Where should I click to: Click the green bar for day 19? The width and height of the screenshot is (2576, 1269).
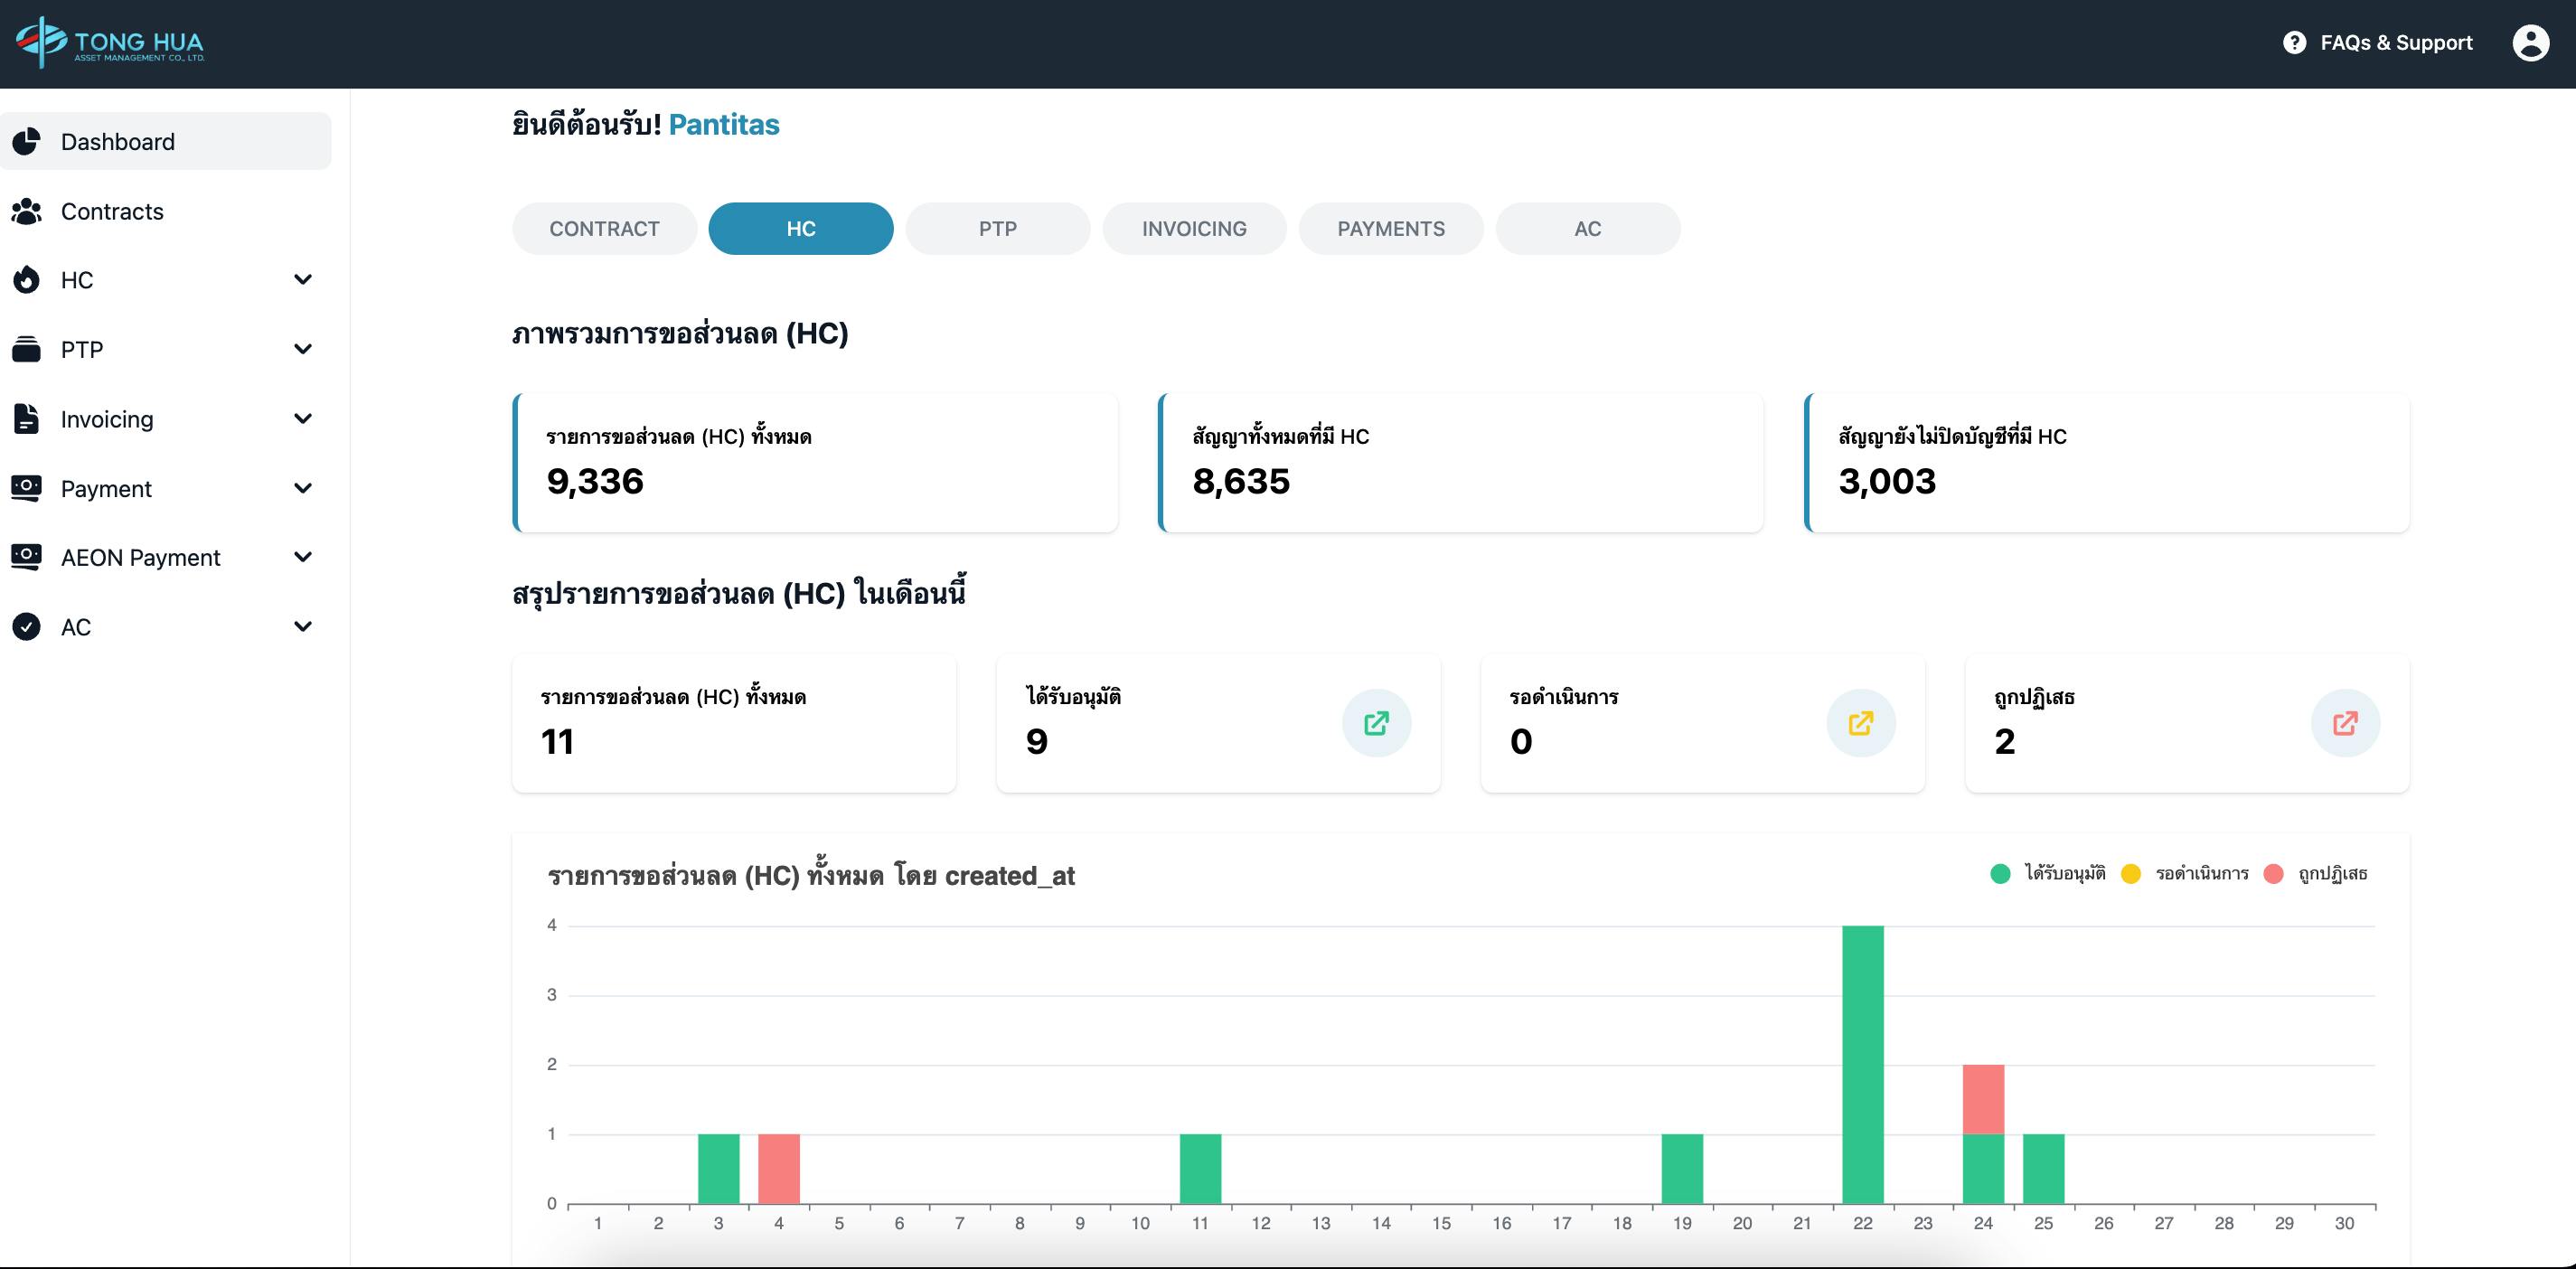pos(1682,1168)
